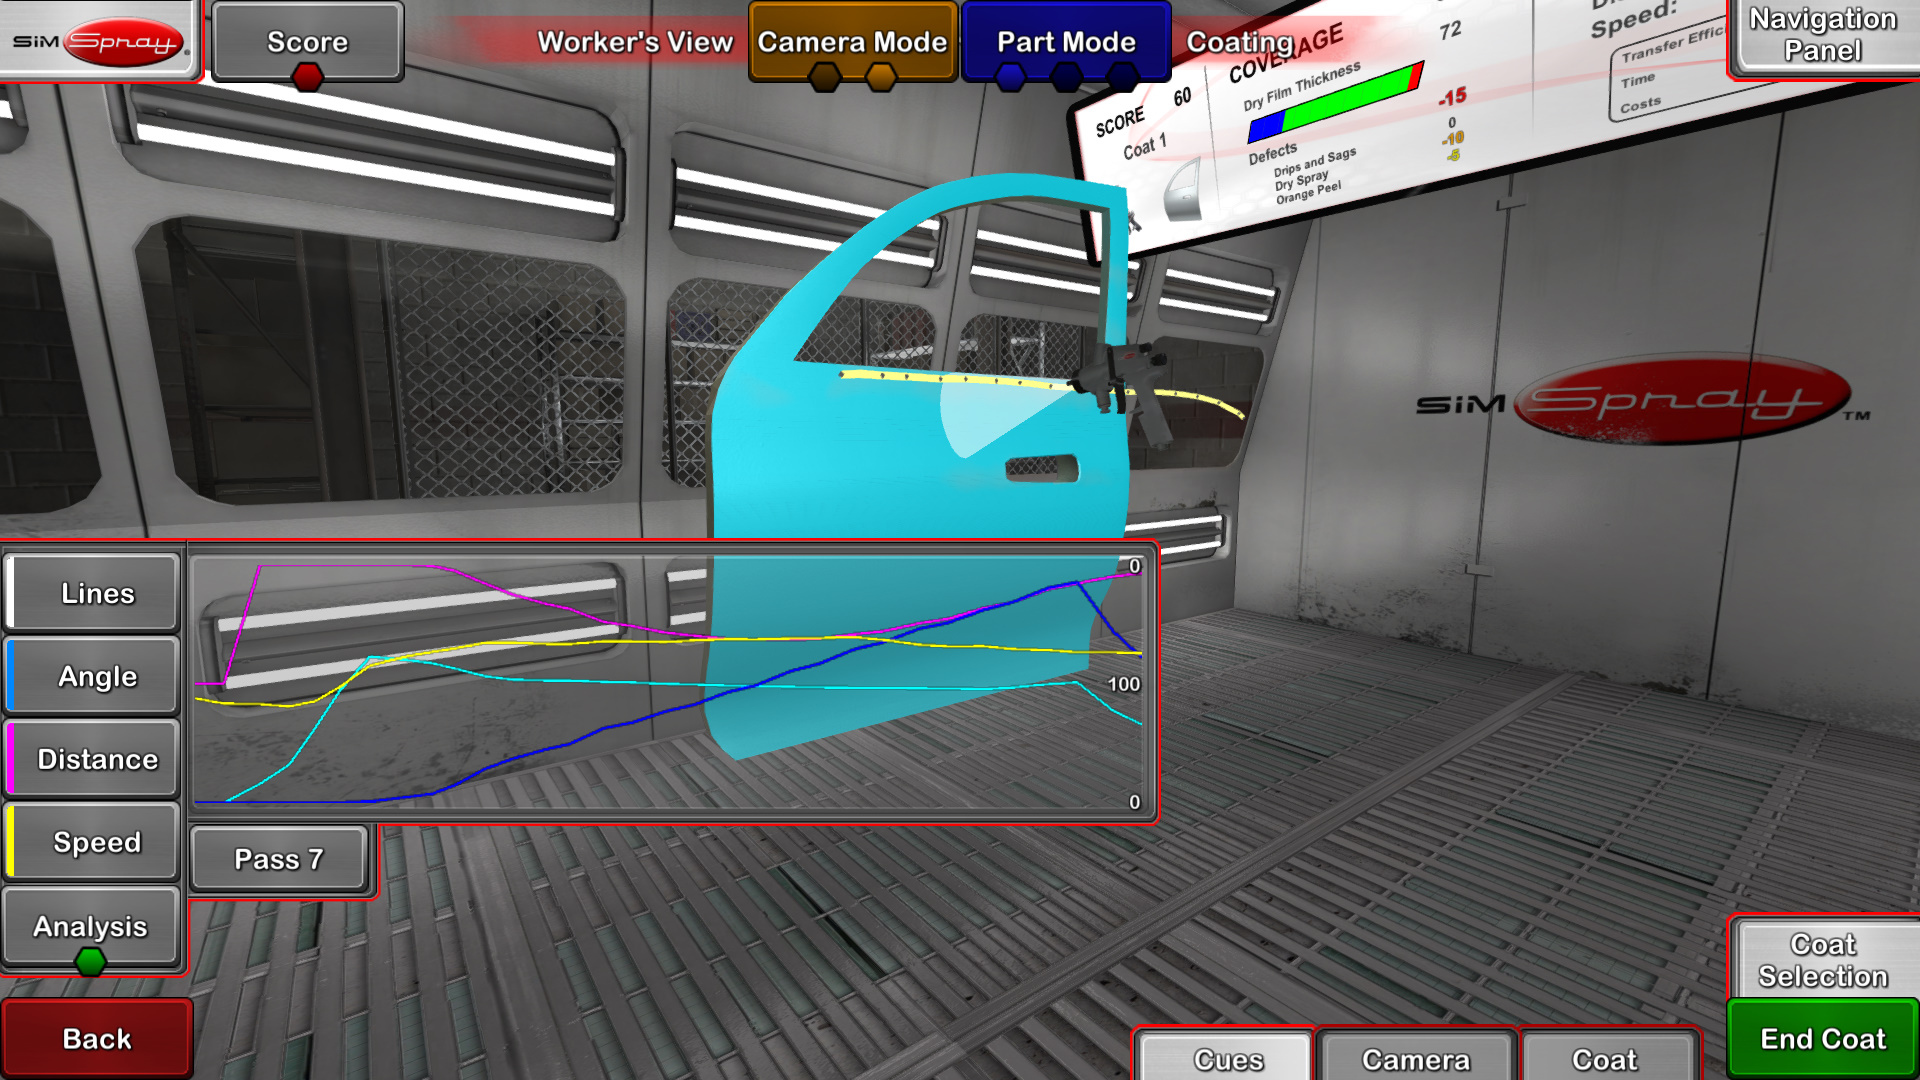The width and height of the screenshot is (1920, 1080).
Task: Click first orange hexagon under Camera Mode
Action: point(825,77)
